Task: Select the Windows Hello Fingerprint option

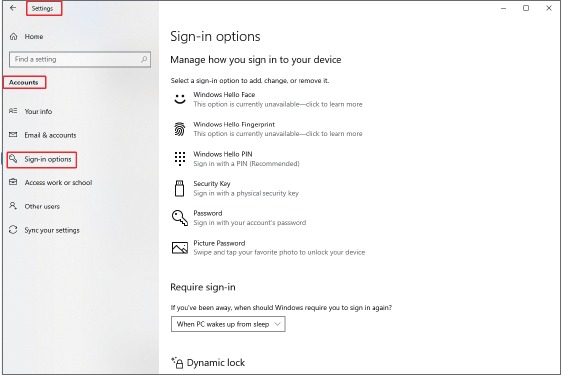Action: pyautogui.click(x=267, y=129)
